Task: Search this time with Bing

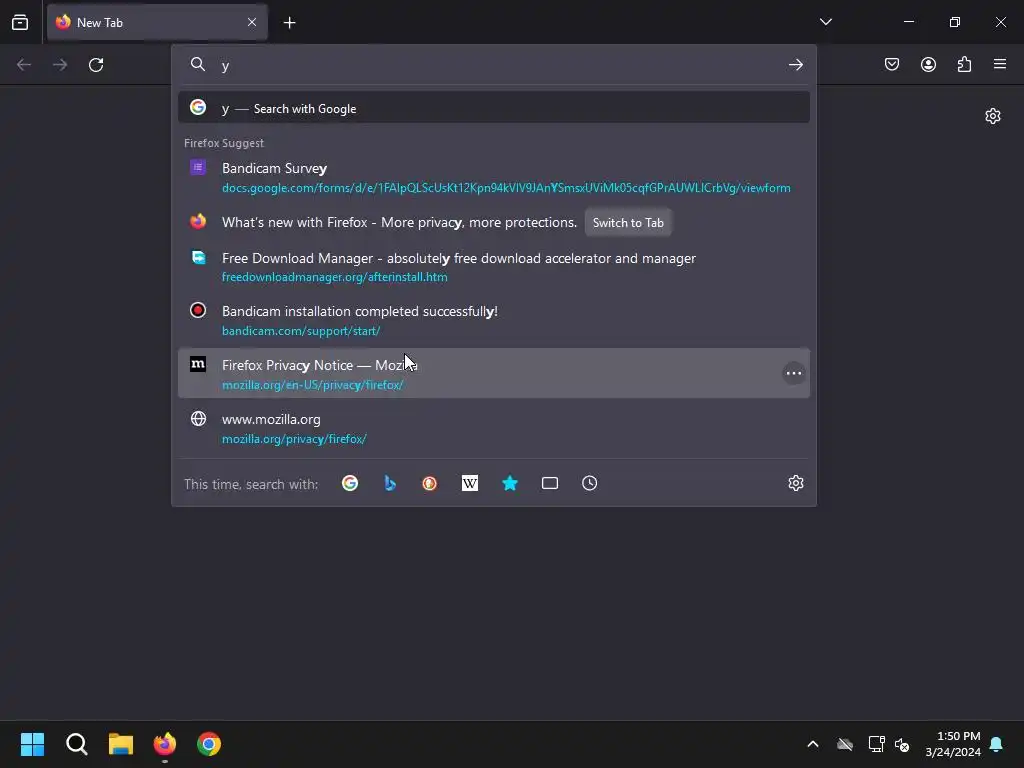Action: click(x=390, y=483)
